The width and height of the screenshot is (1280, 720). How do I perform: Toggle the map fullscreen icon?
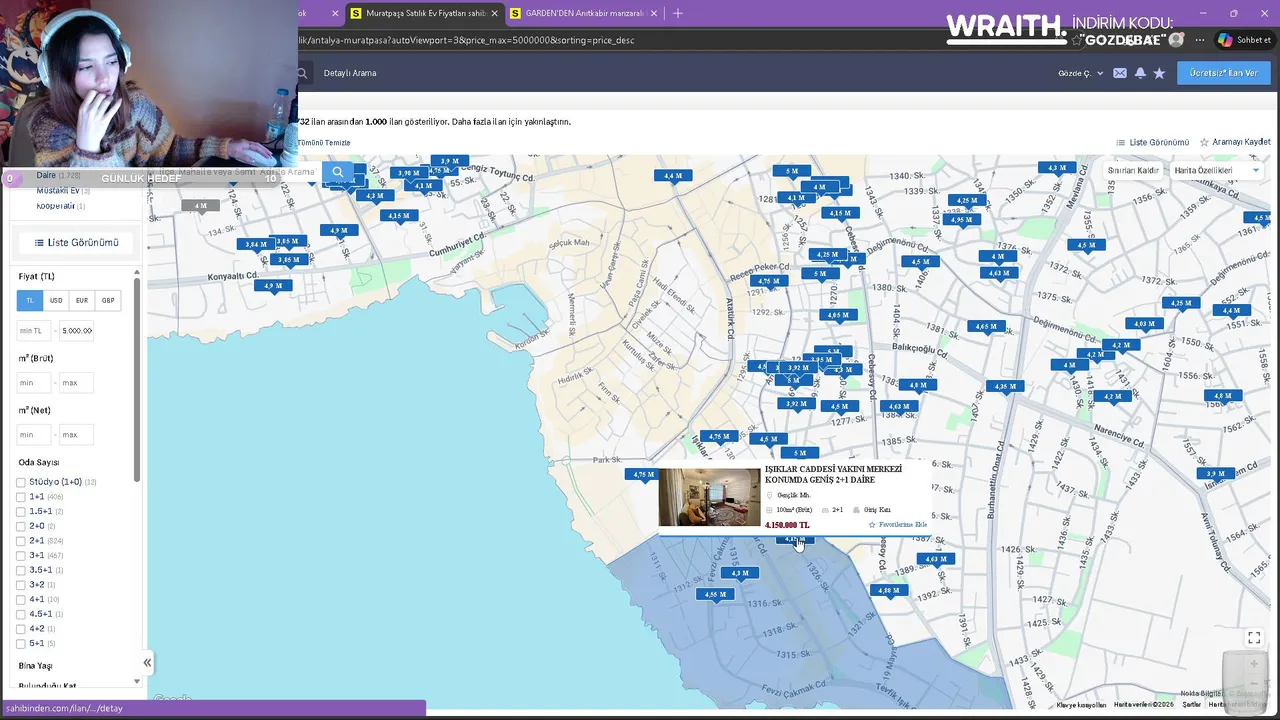point(1254,637)
